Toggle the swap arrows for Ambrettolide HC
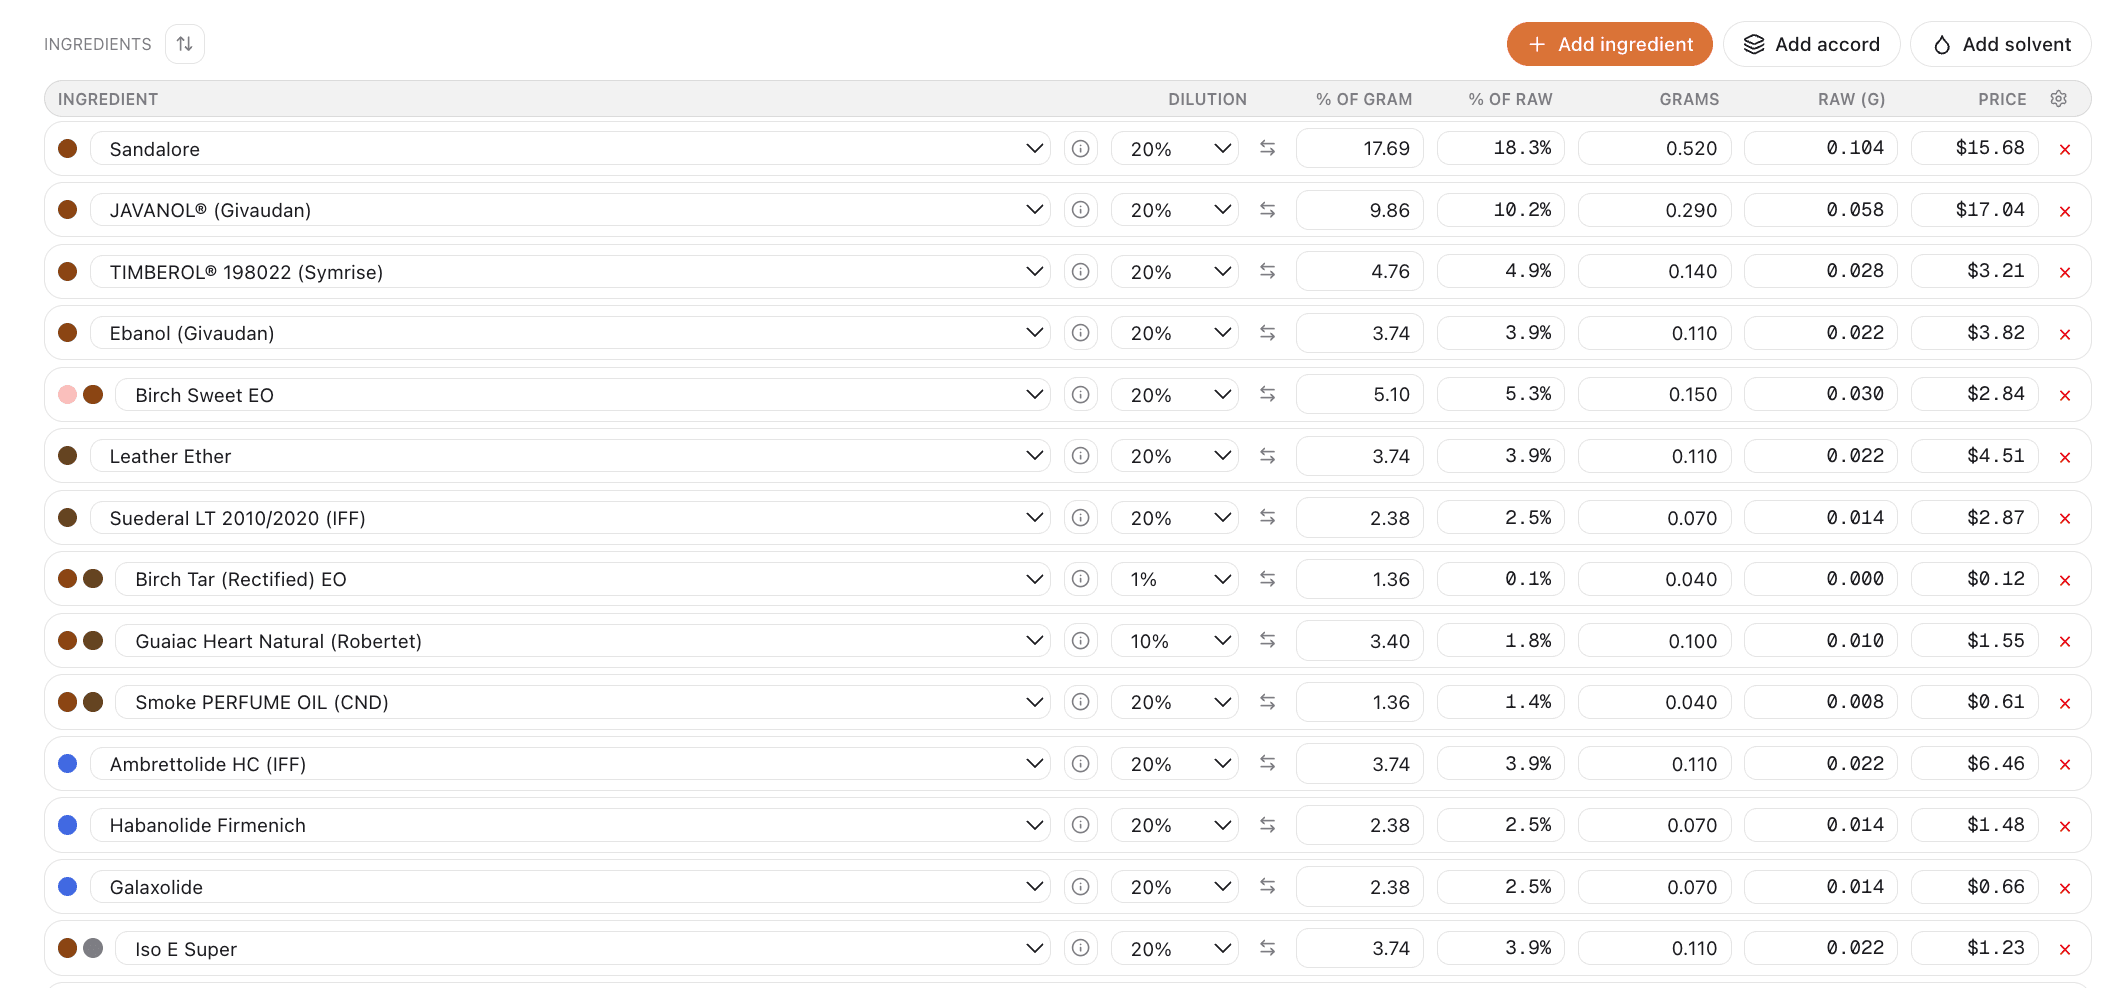 1267,764
